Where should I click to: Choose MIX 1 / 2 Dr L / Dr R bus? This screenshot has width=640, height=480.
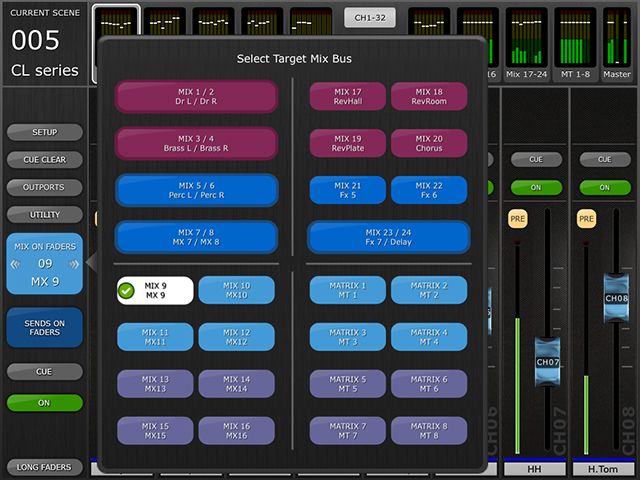pos(196,97)
